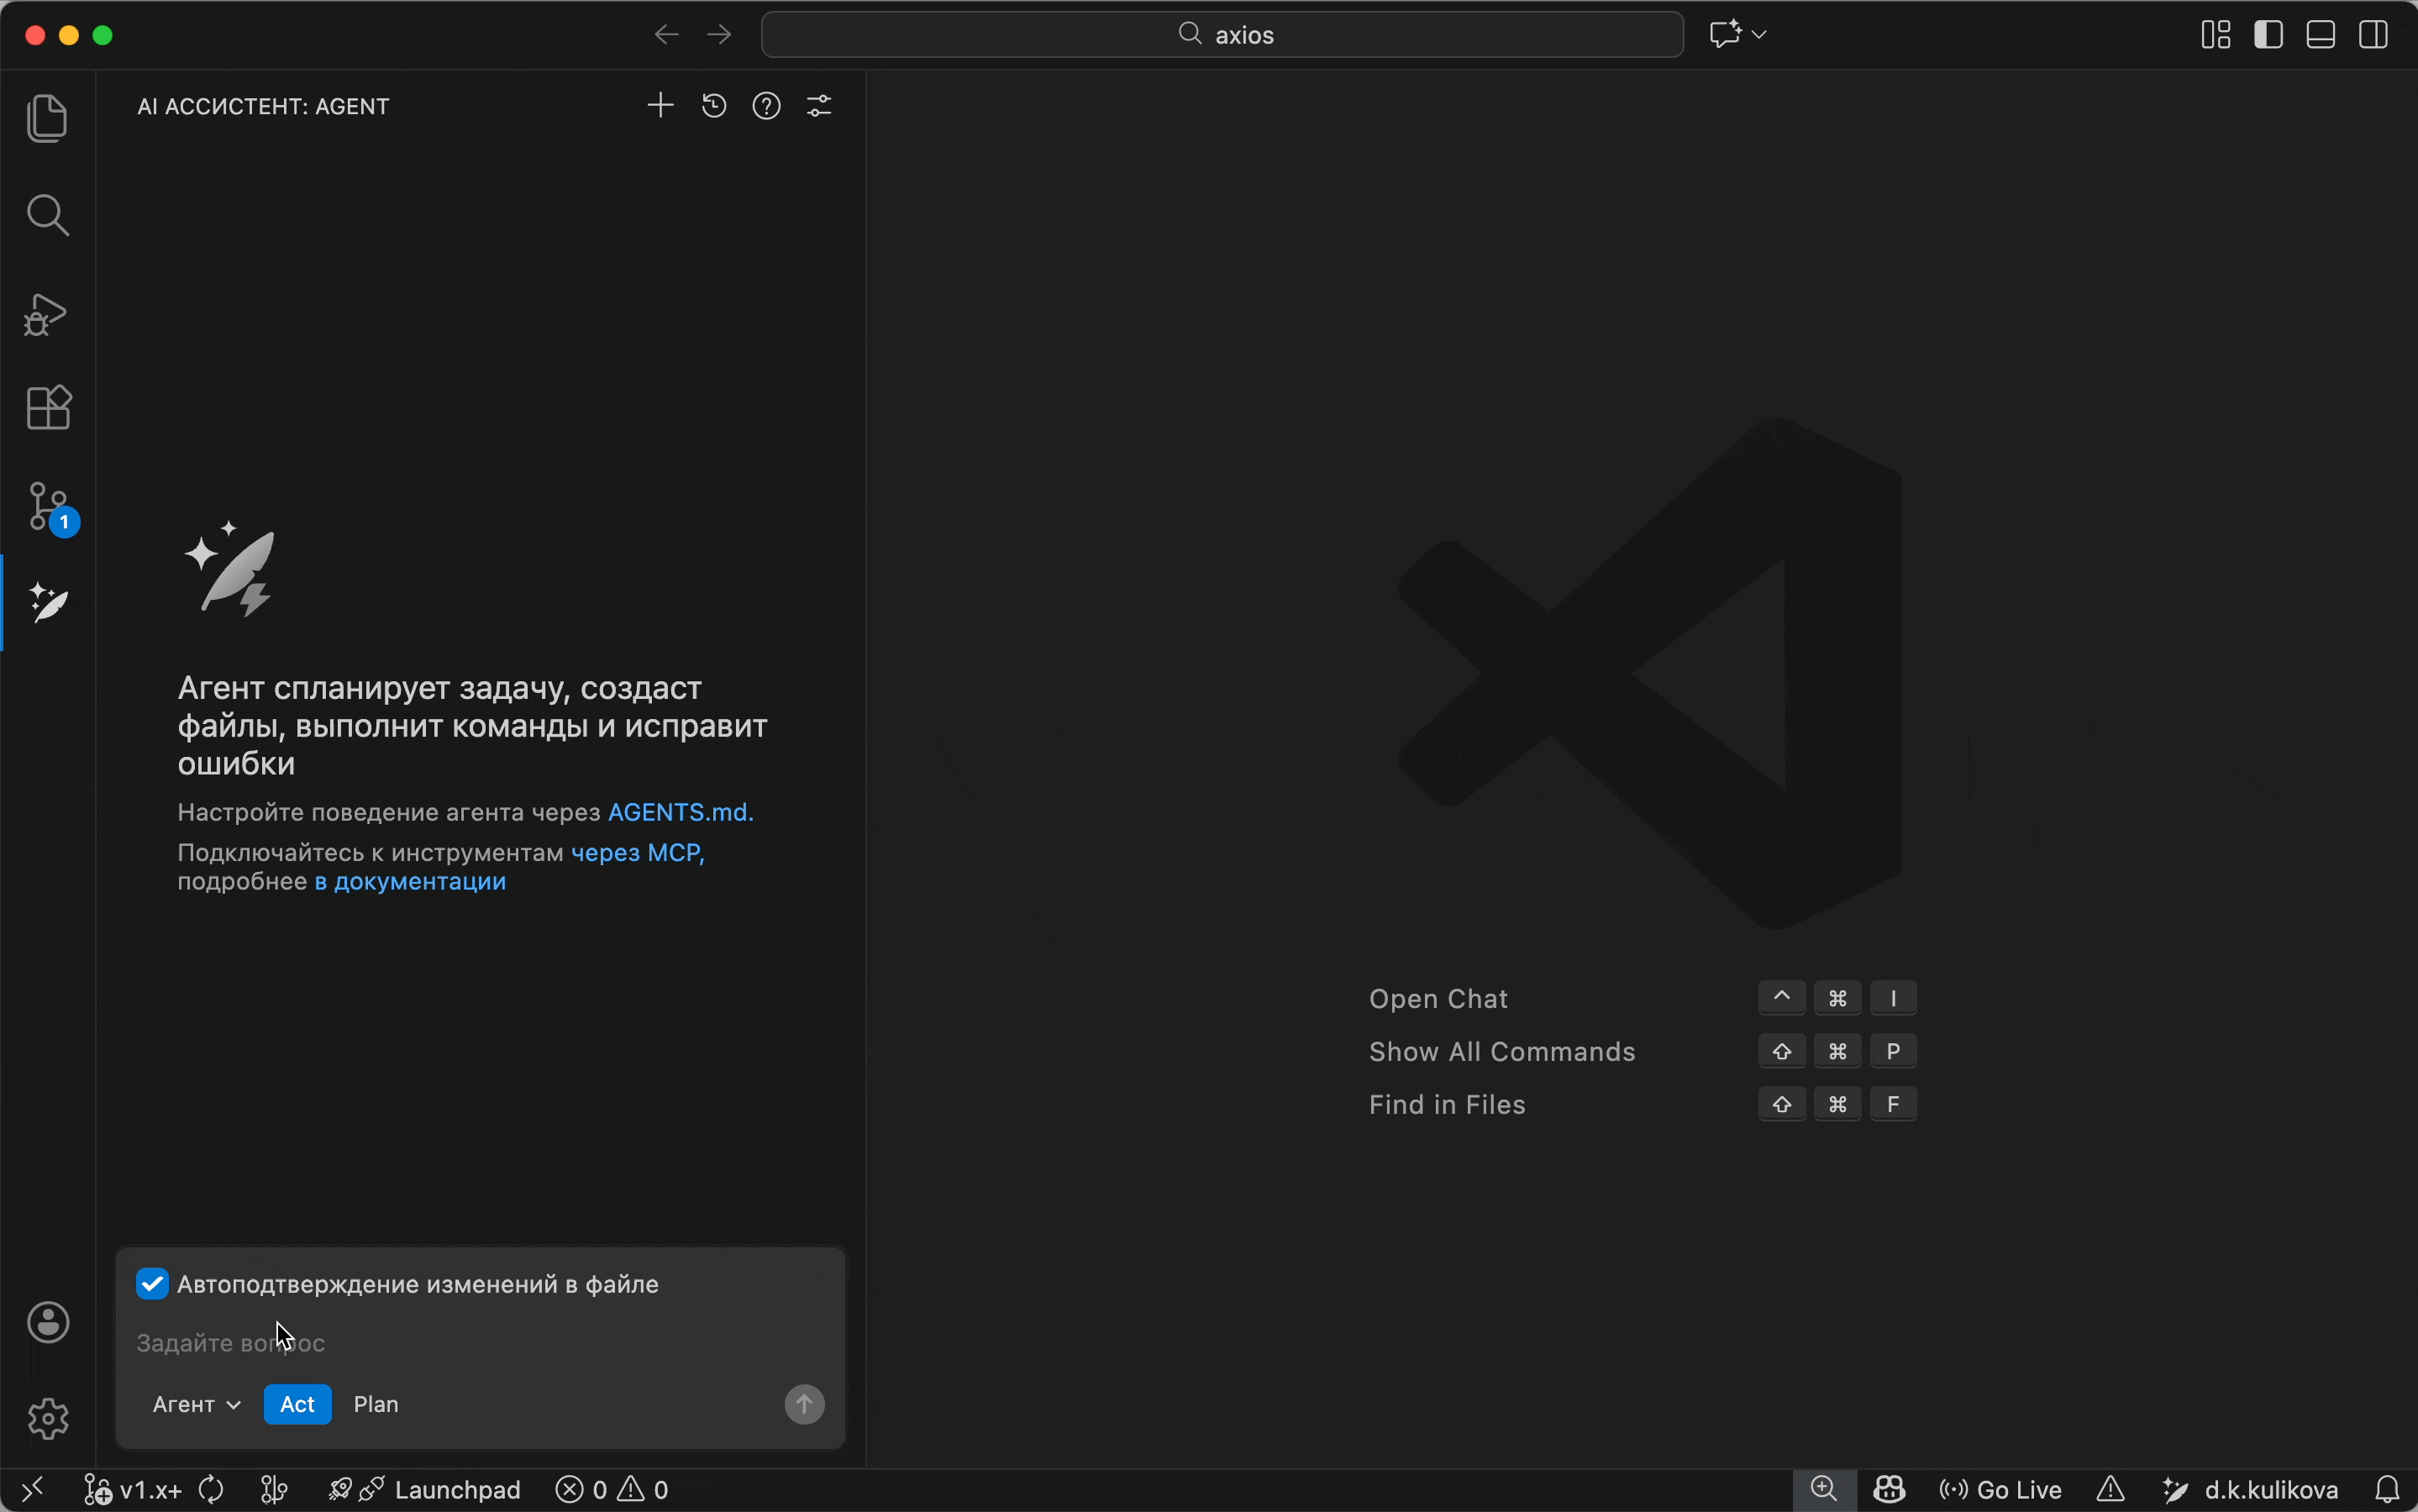The height and width of the screenshot is (1512, 2418).
Task: Toggle the primary side bar
Action: [x=2268, y=35]
